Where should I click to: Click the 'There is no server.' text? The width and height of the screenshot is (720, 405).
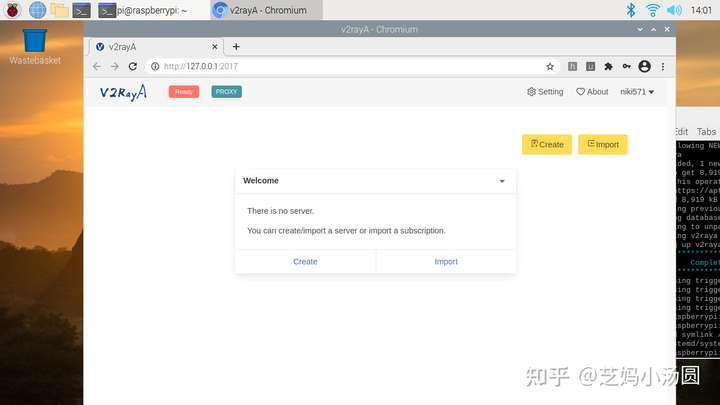click(281, 211)
